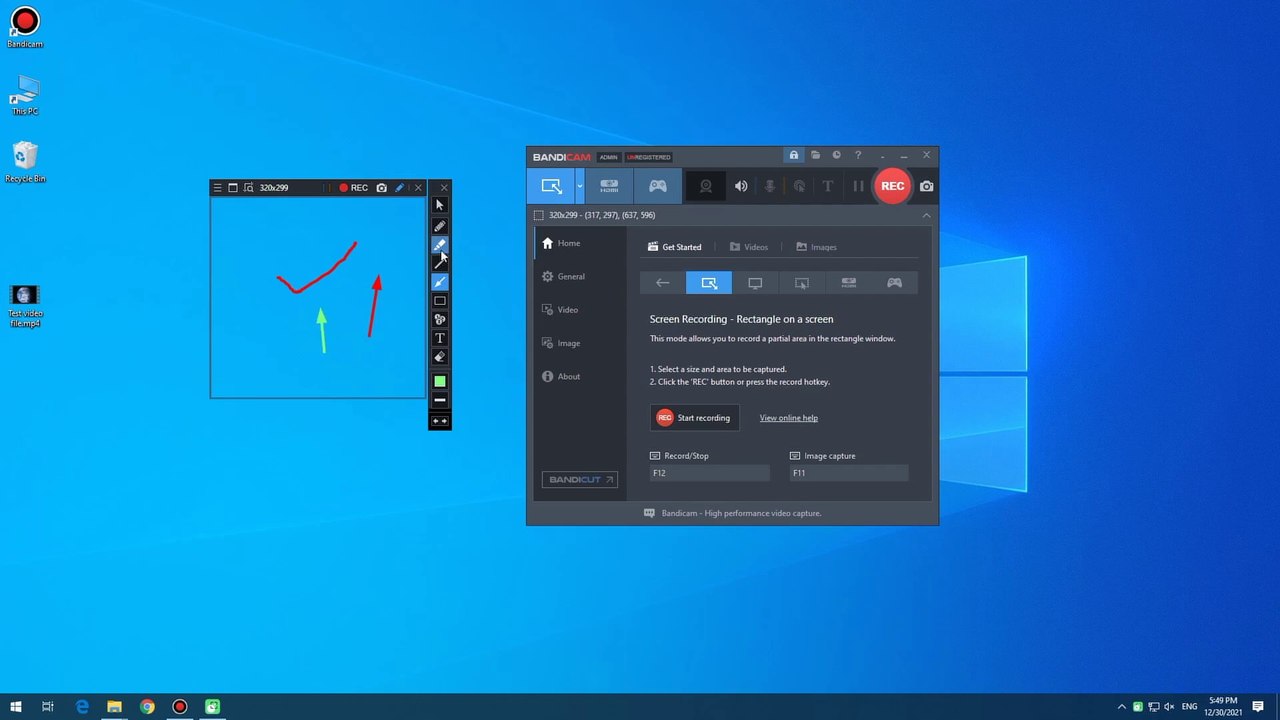Screen dimensions: 1280x720
Task: Select the Eraser tool
Action: click(x=439, y=357)
